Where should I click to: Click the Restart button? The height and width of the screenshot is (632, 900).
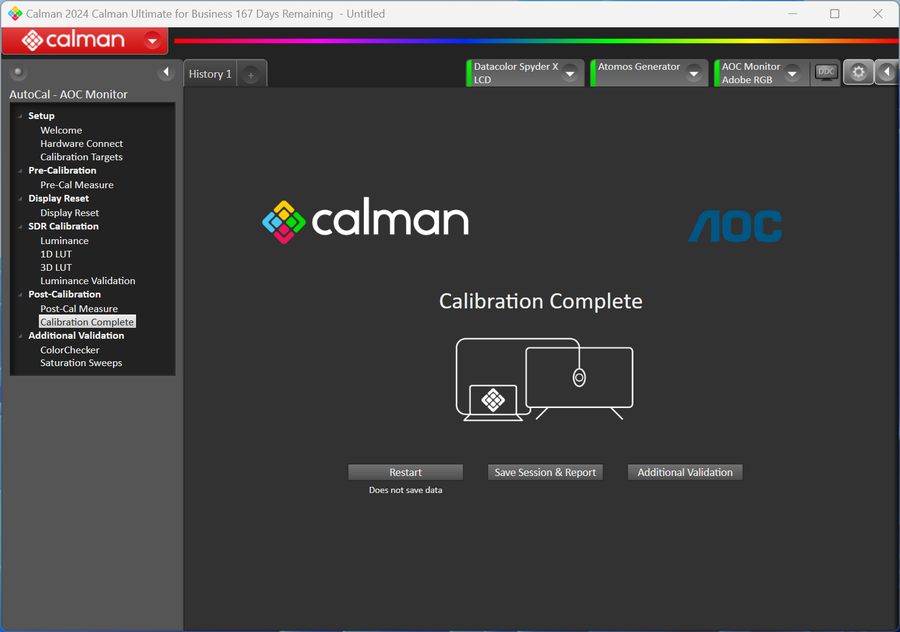(405, 472)
